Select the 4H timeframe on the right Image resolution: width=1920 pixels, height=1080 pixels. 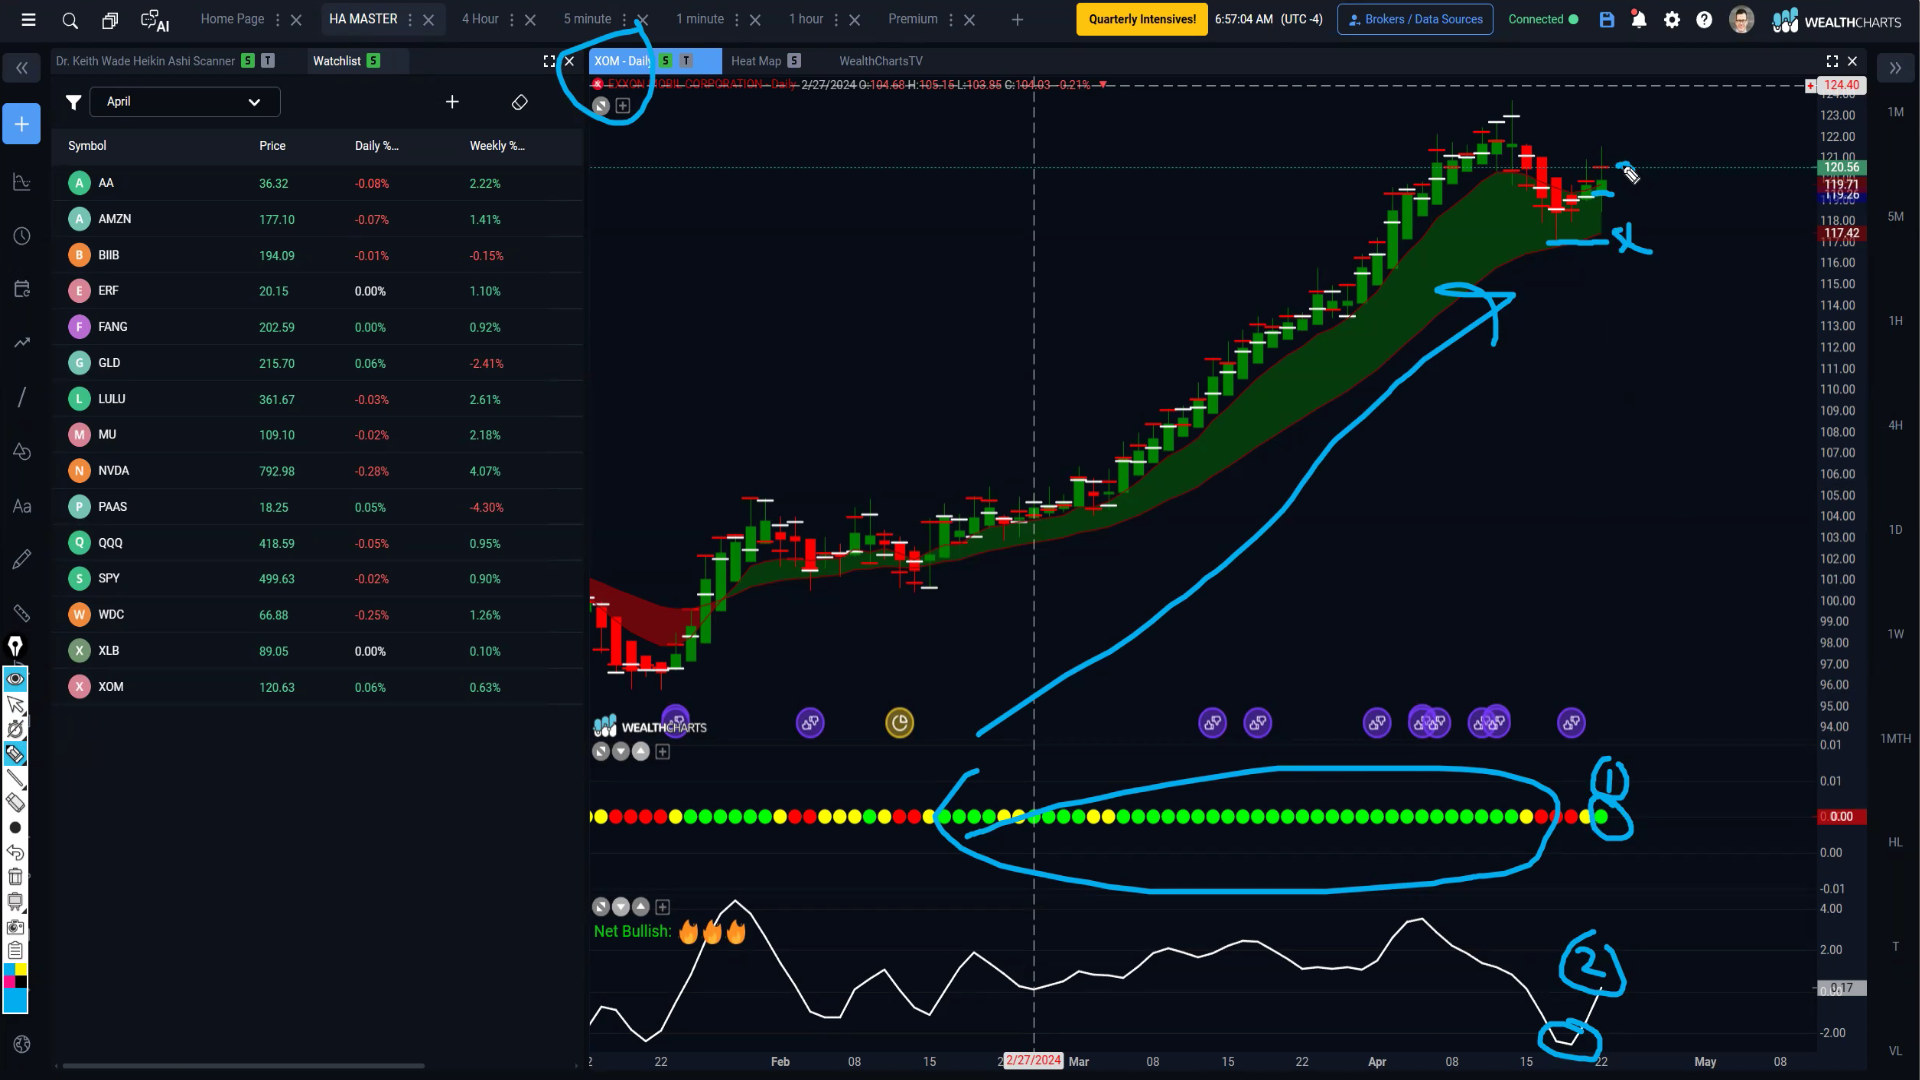[x=1895, y=426]
